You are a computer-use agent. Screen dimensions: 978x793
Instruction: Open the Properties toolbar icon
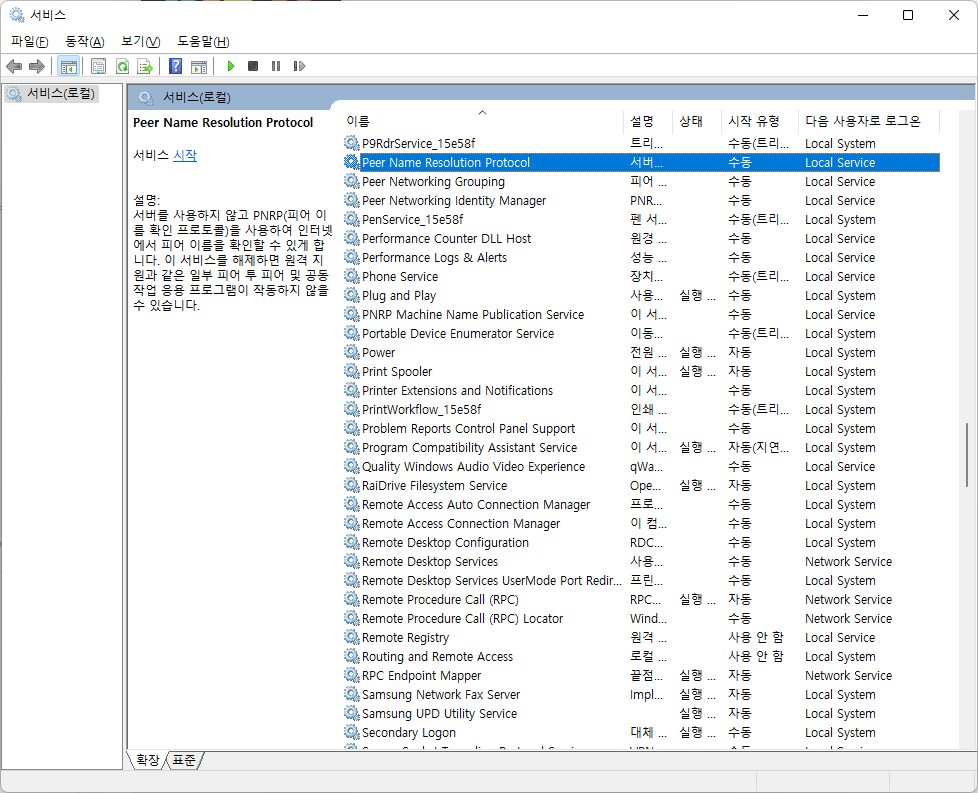(98, 66)
